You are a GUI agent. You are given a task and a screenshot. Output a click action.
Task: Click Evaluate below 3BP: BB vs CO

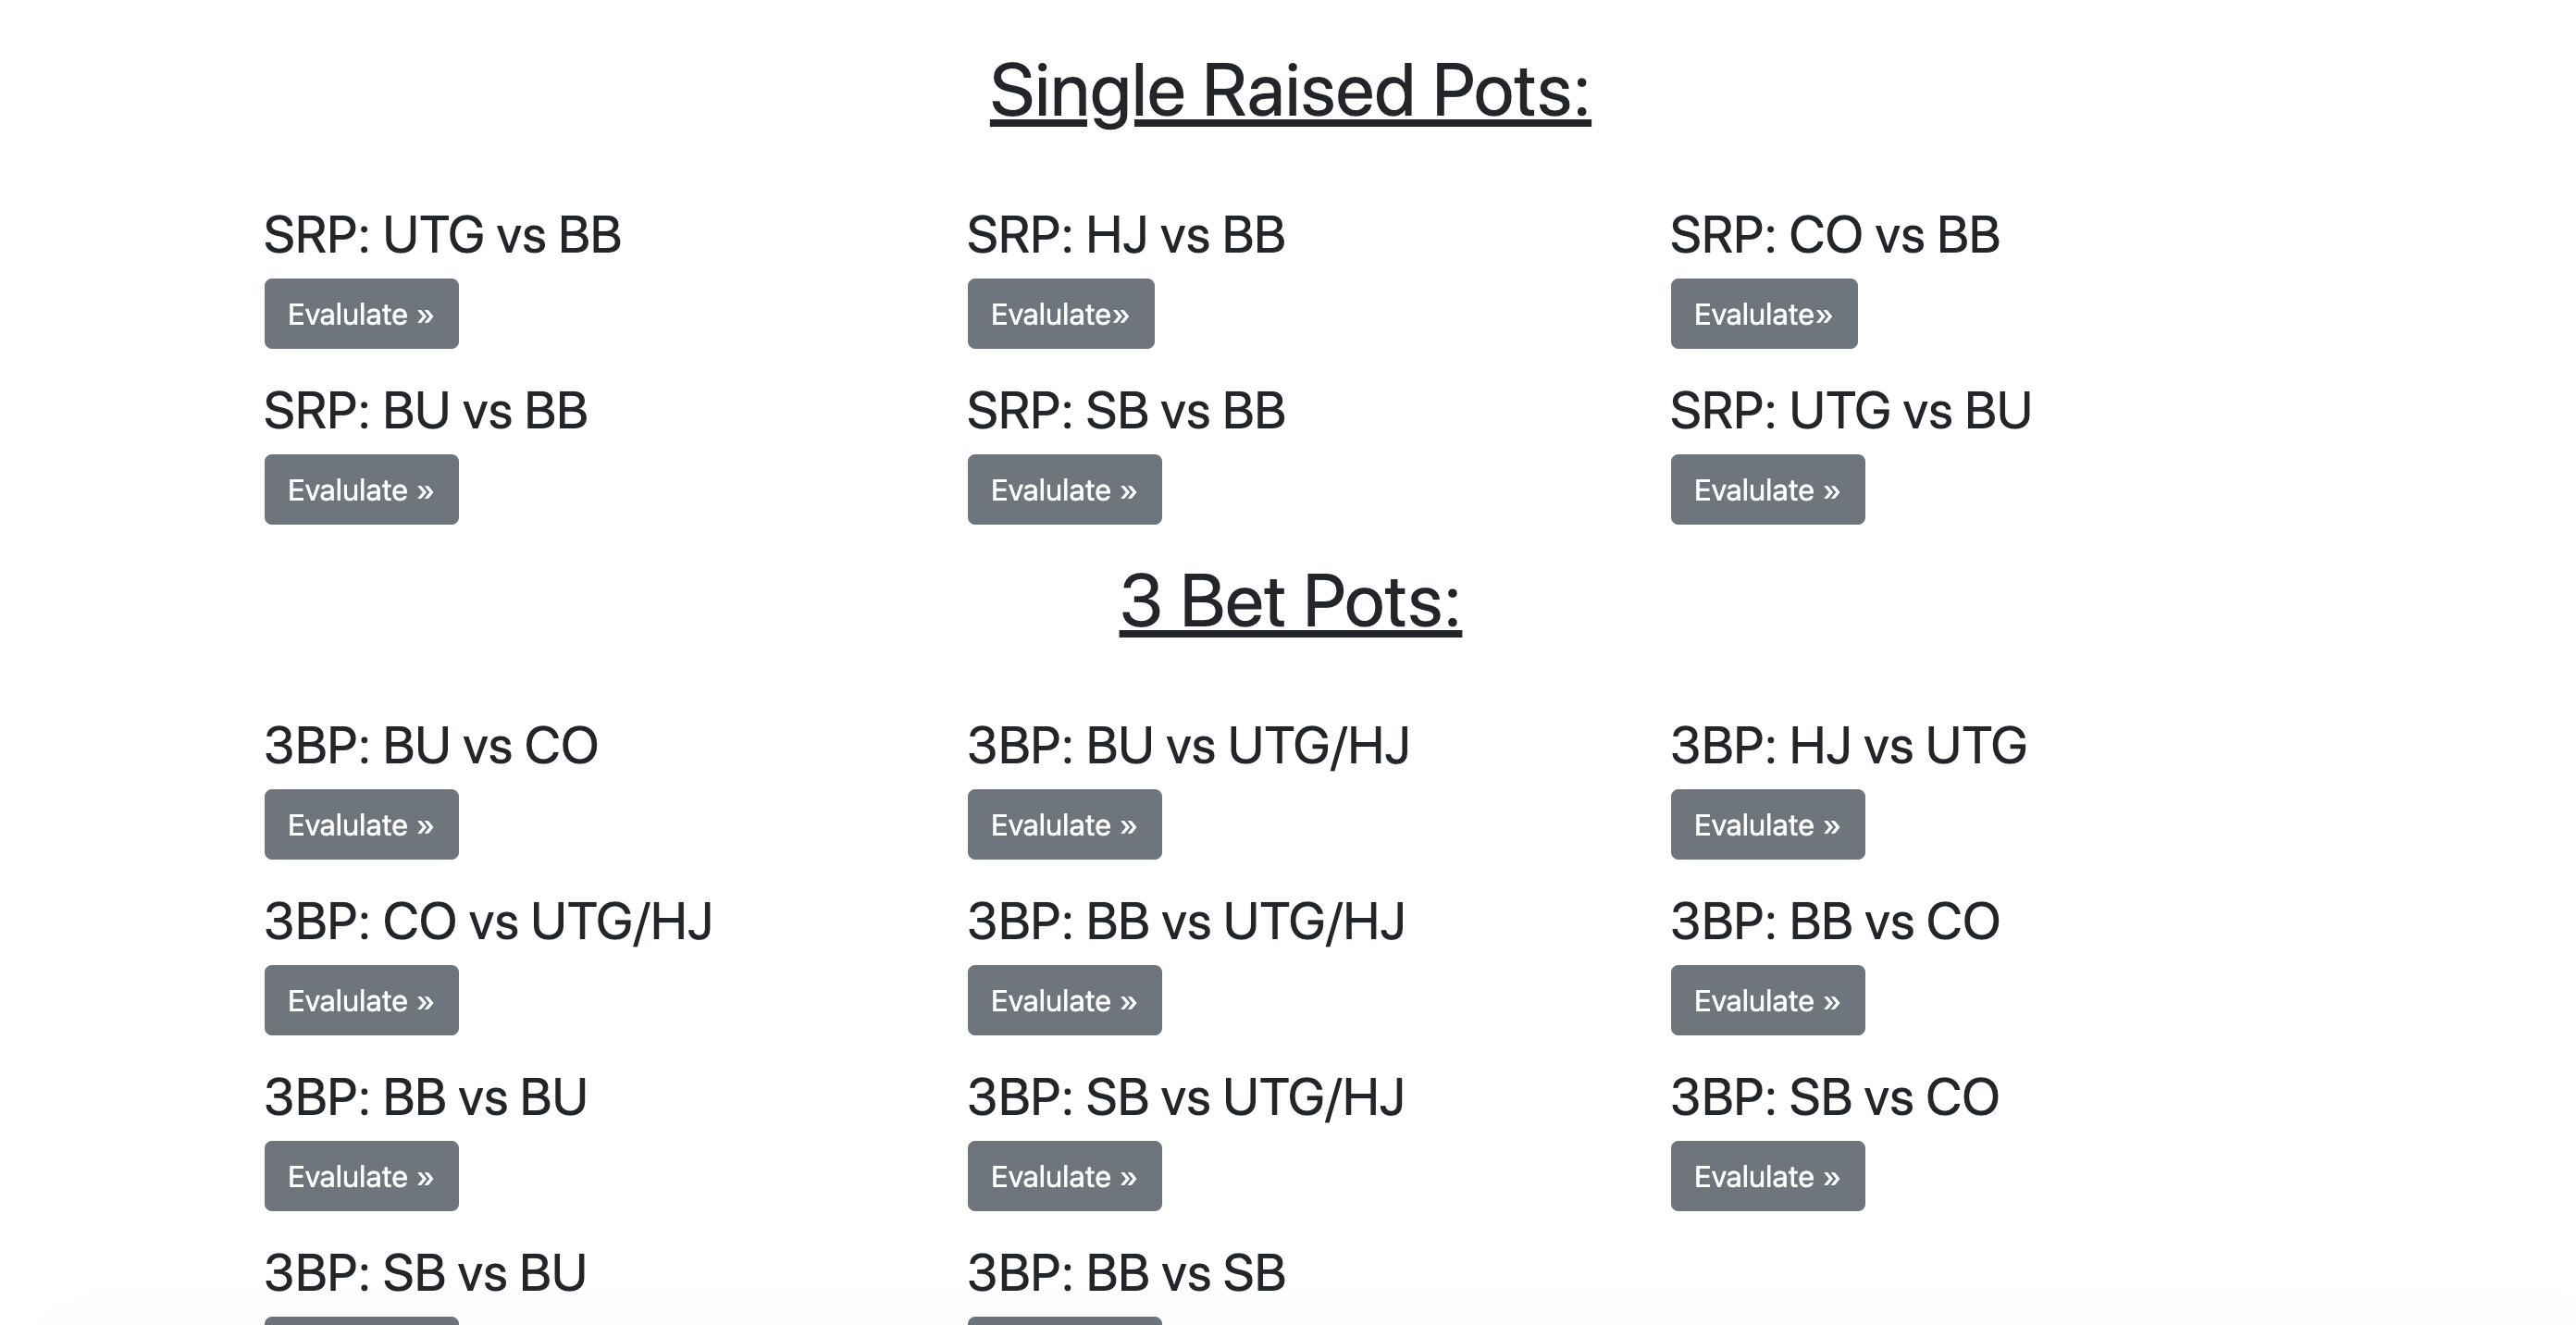point(1767,1000)
